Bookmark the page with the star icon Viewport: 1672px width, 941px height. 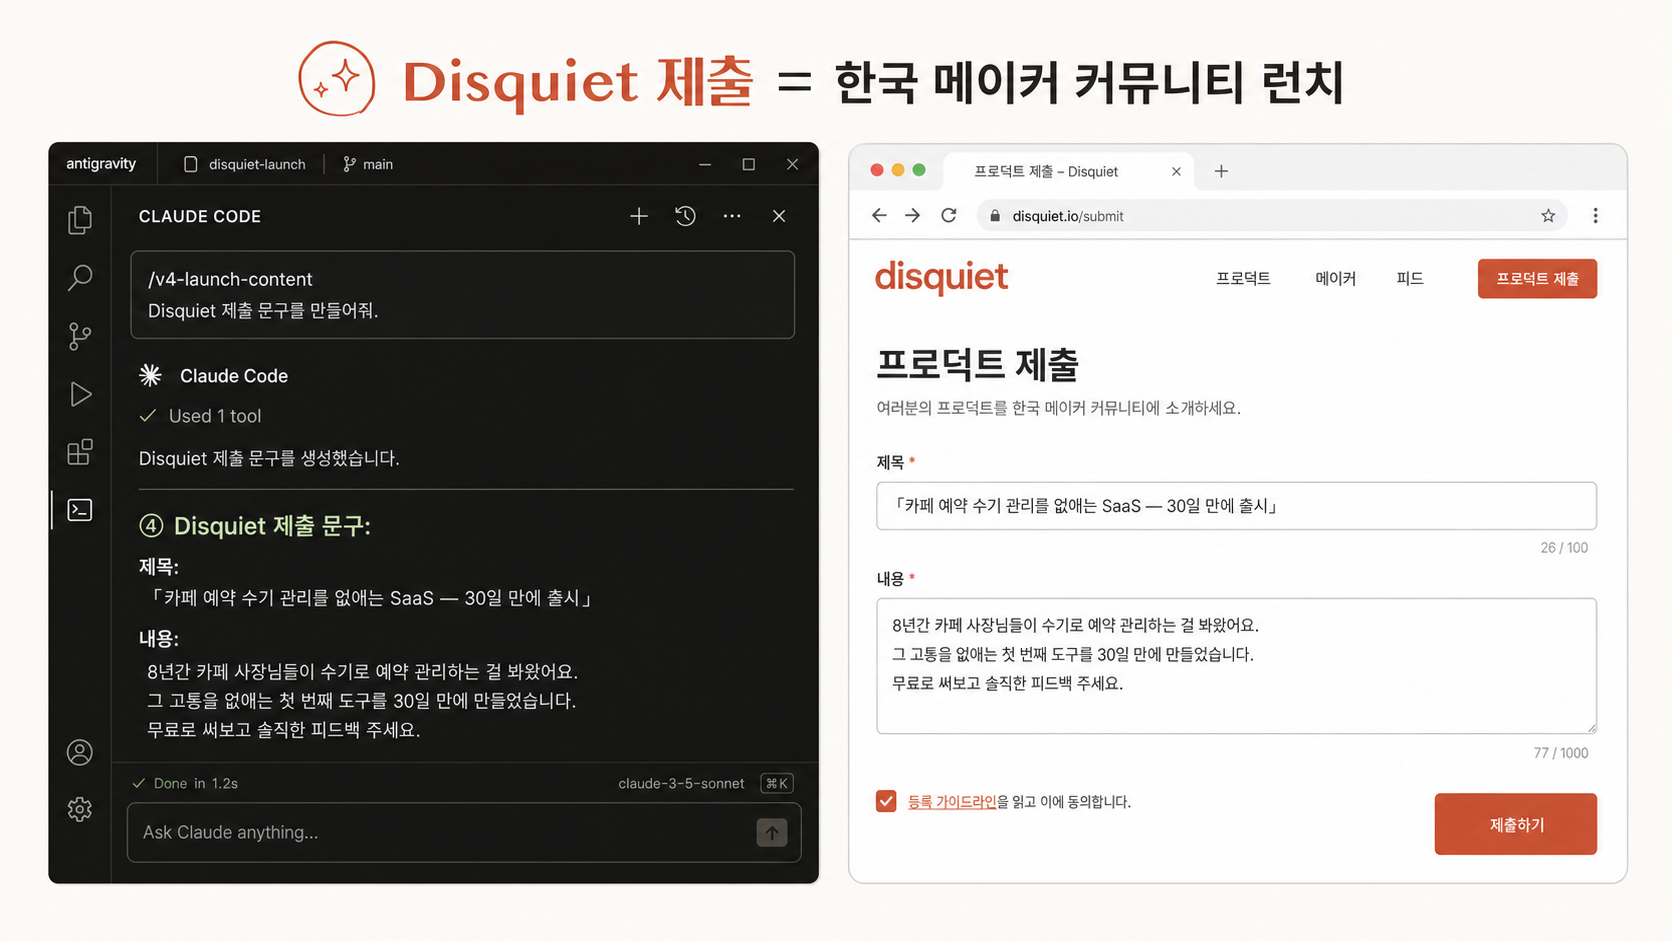click(1548, 215)
